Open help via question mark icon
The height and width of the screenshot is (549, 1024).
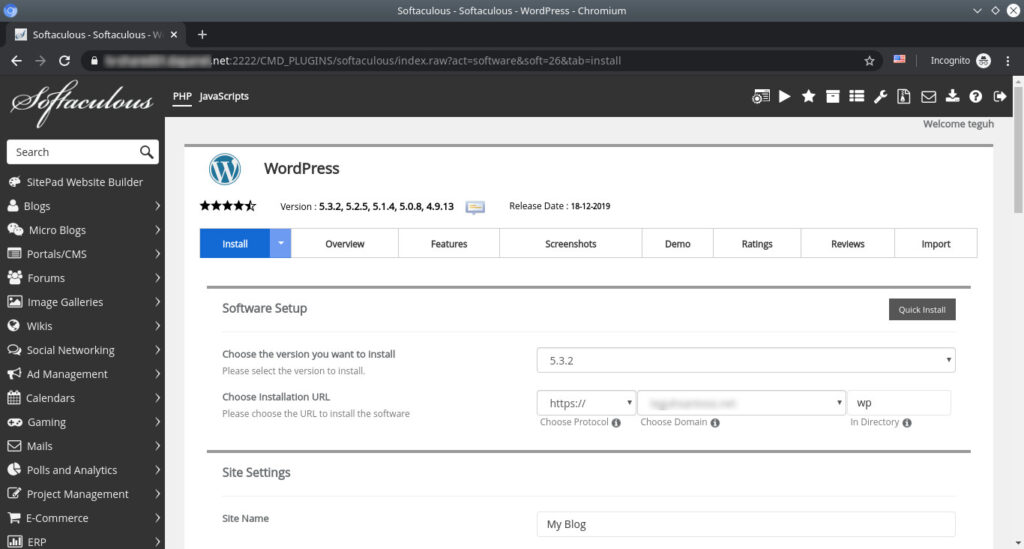click(975, 97)
